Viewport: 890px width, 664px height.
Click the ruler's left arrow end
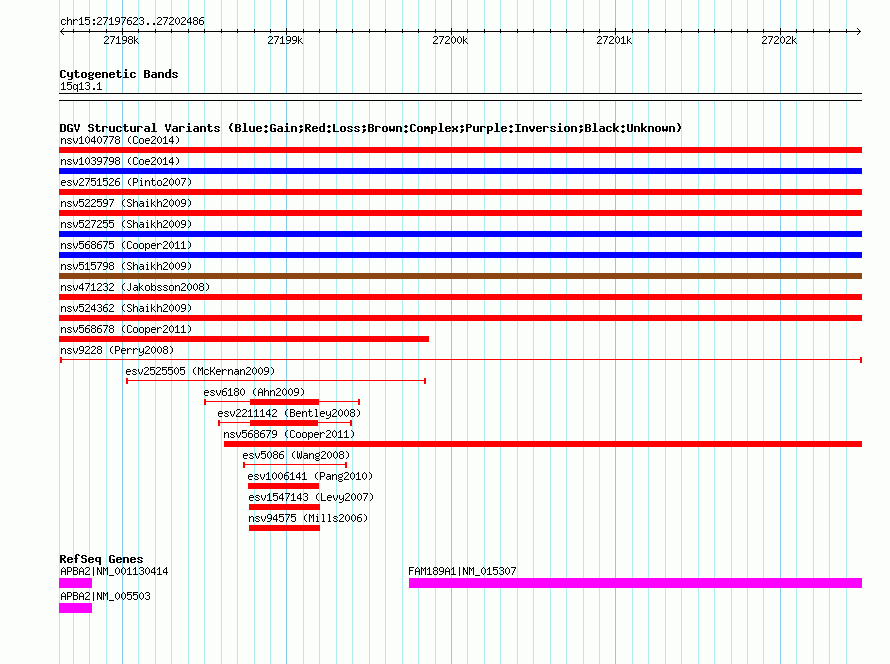62,32
